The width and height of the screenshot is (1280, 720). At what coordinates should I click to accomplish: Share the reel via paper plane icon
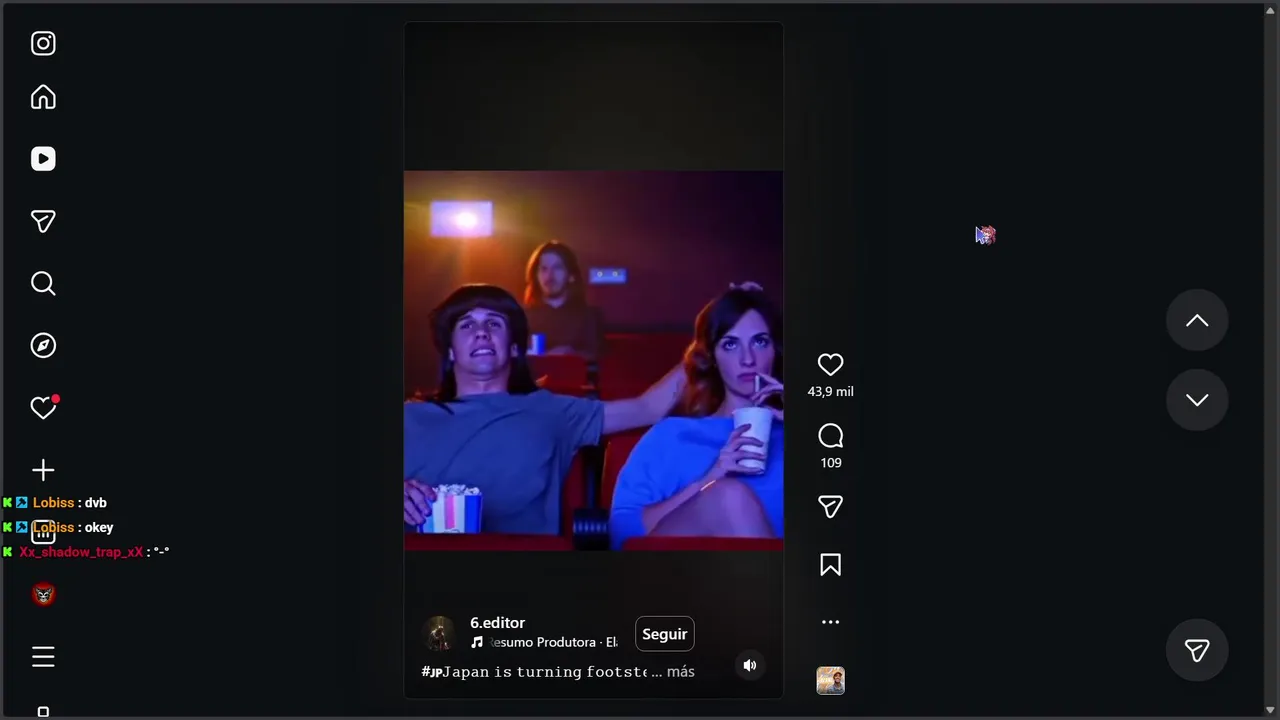[830, 507]
